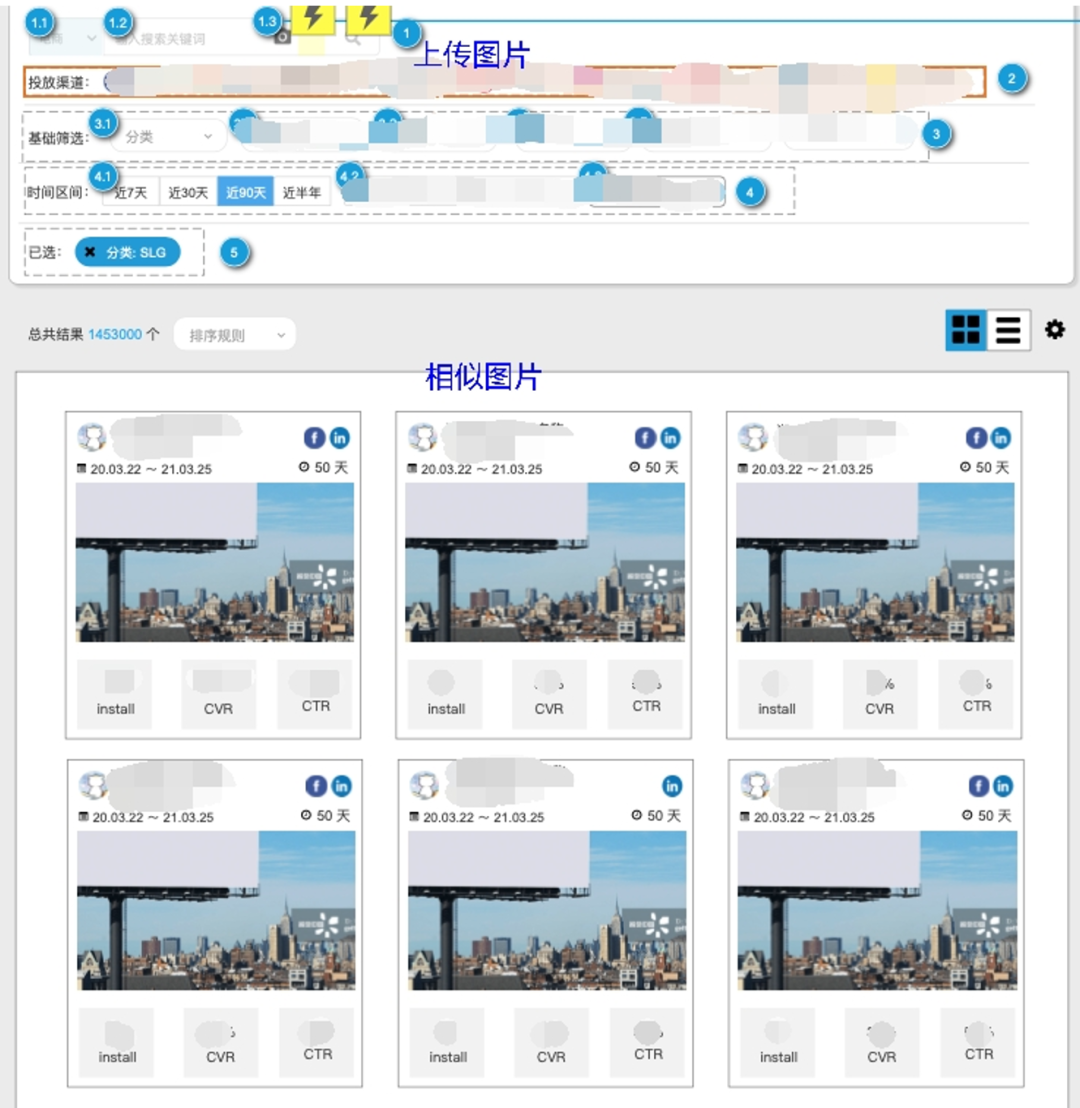Select the 近半年 time range tab
The height and width of the screenshot is (1108, 1080).
(x=302, y=192)
